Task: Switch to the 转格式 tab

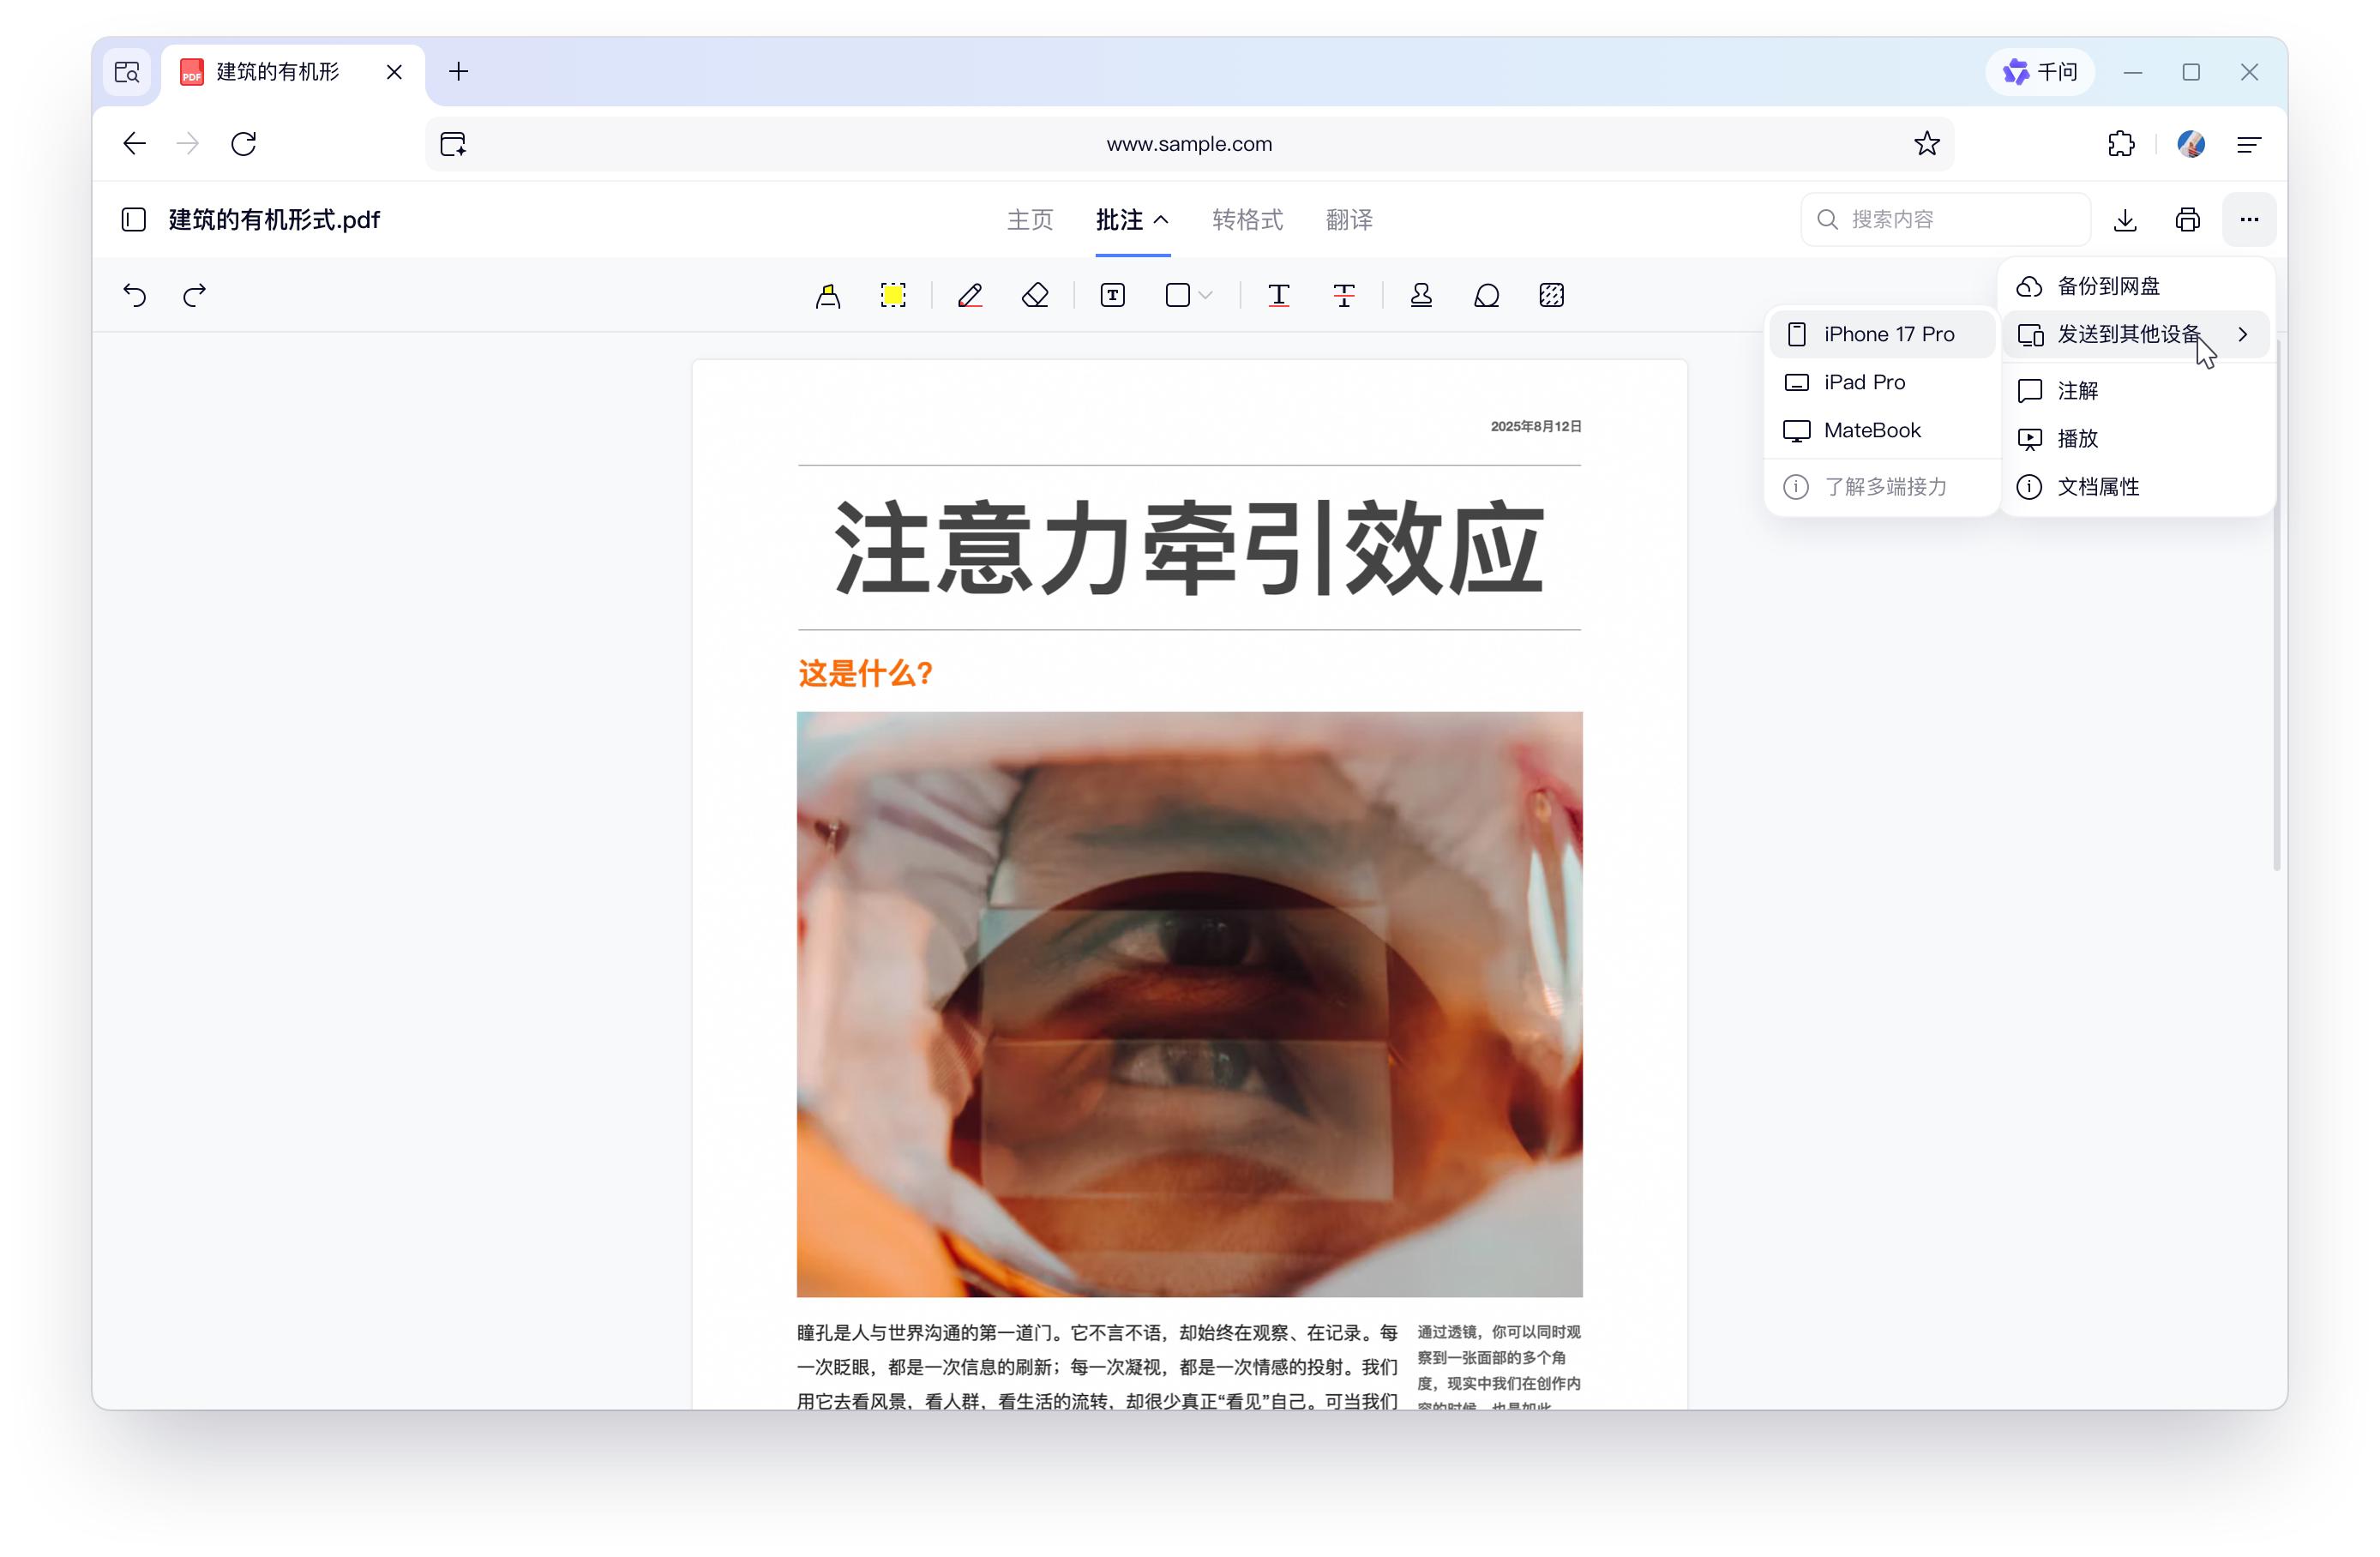Action: pos(1247,219)
